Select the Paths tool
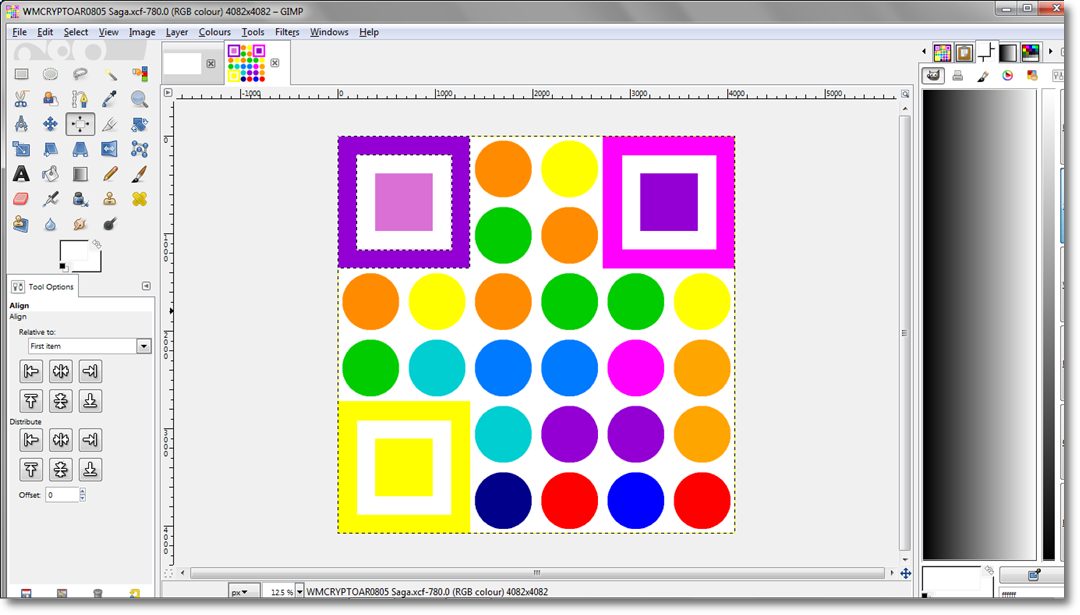 click(x=80, y=99)
